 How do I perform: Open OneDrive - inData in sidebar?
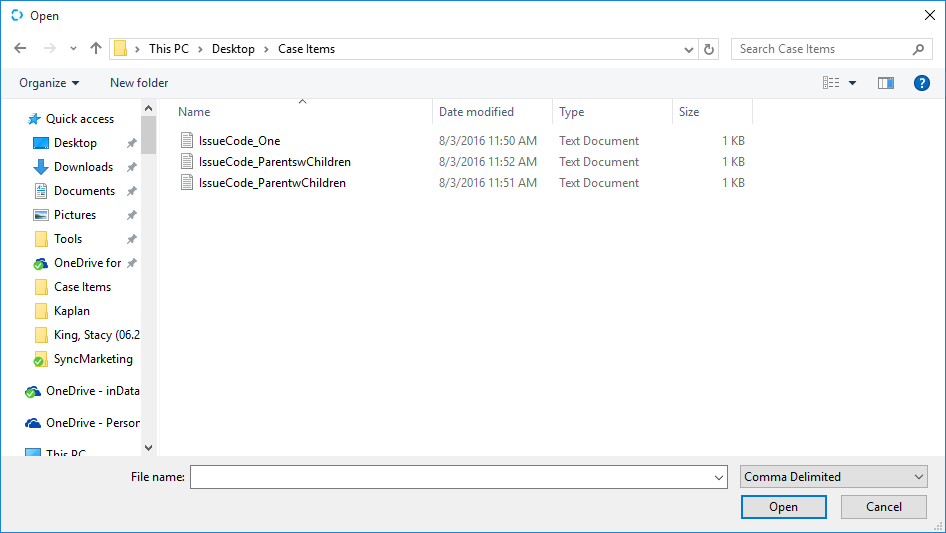click(93, 391)
